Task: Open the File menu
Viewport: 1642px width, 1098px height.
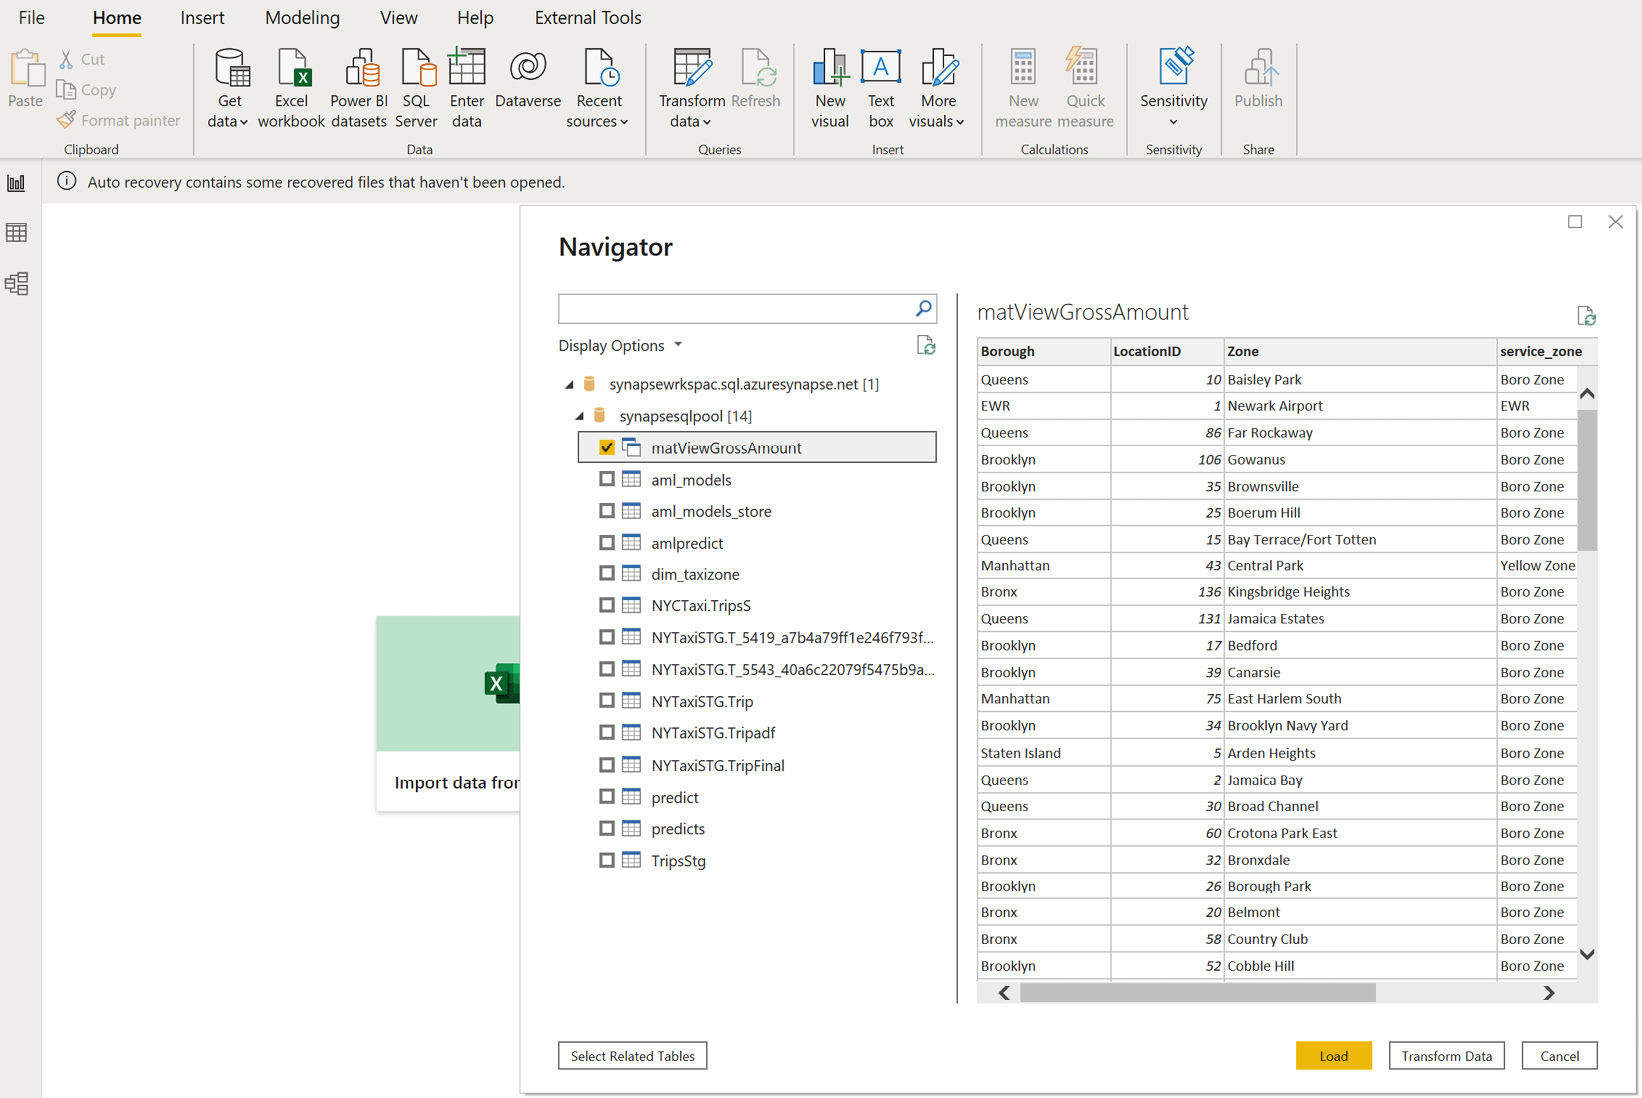Action: [31, 18]
